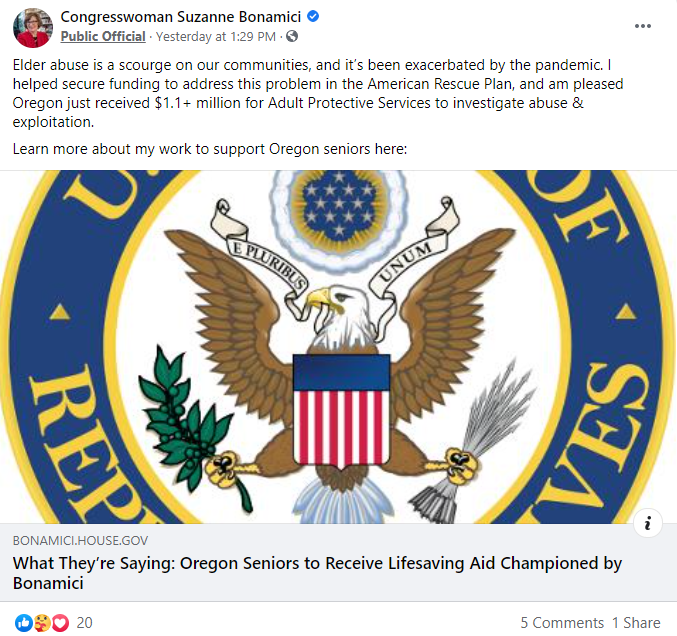
Task: Click the info icon on link preview
Action: tap(648, 522)
